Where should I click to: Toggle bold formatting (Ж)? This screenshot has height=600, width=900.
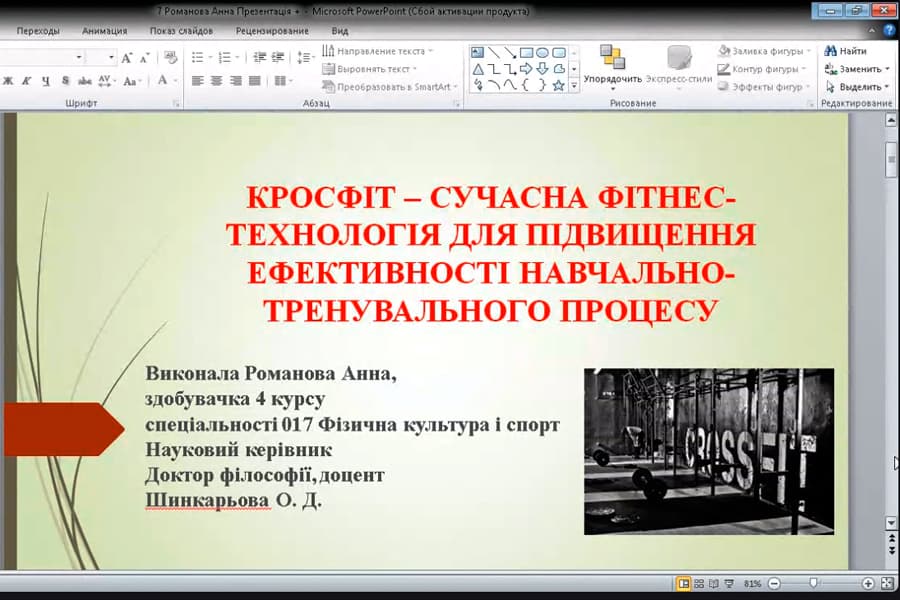(x=7, y=79)
